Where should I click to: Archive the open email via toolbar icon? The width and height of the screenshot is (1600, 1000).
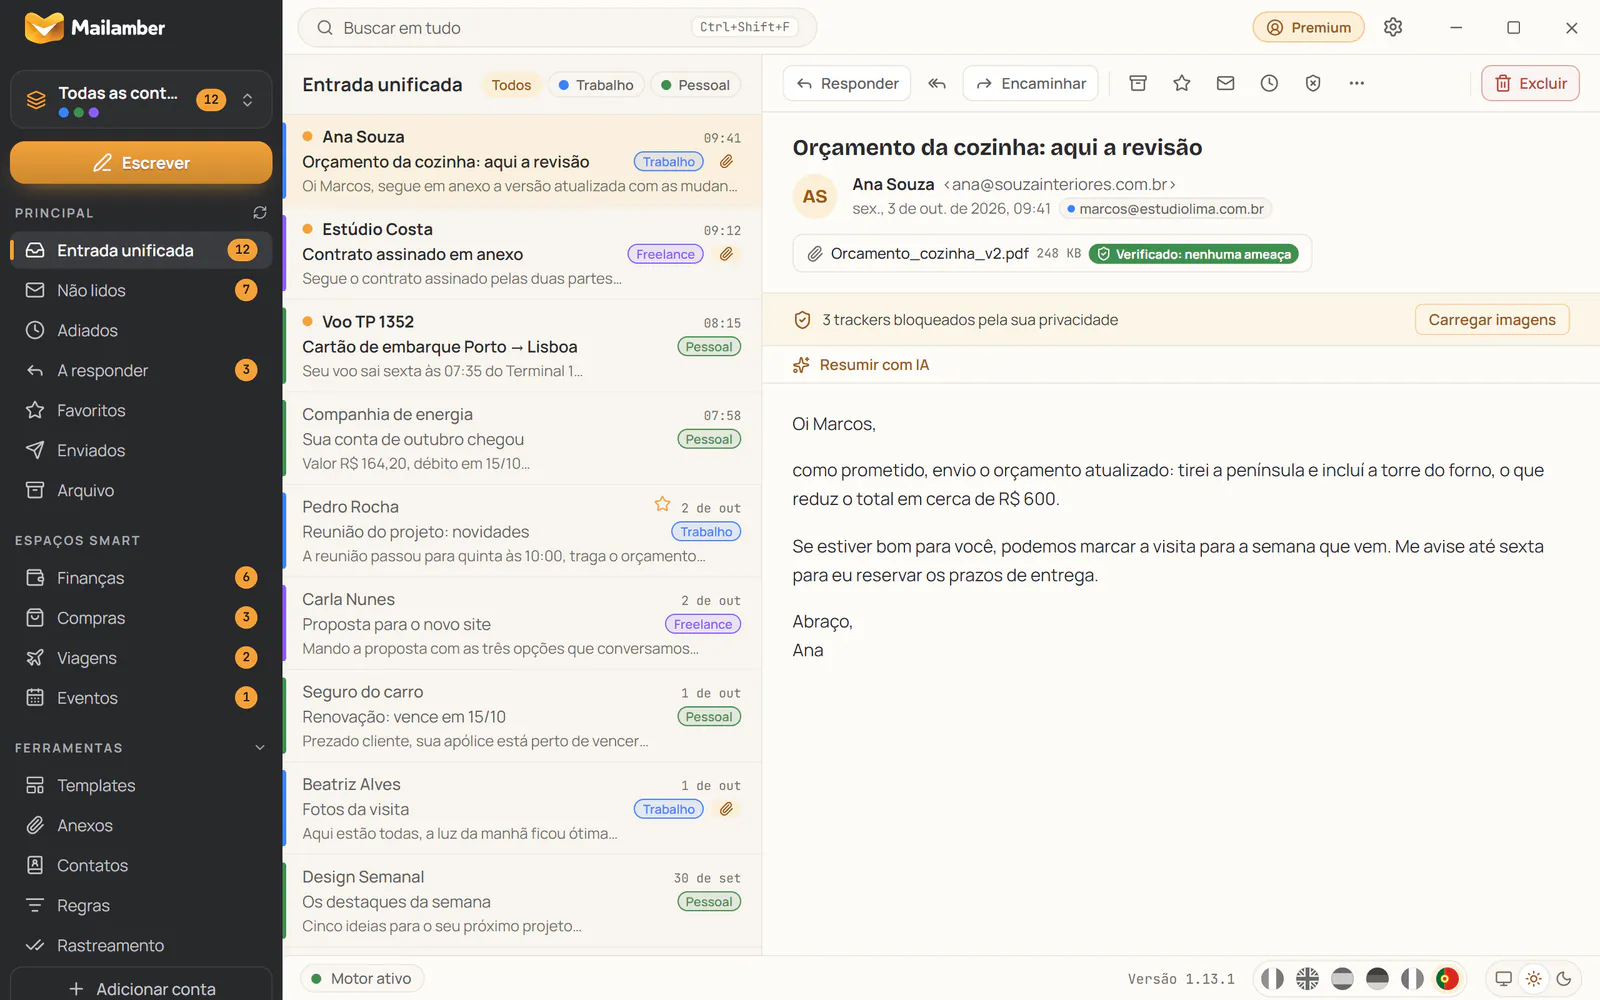click(x=1138, y=84)
